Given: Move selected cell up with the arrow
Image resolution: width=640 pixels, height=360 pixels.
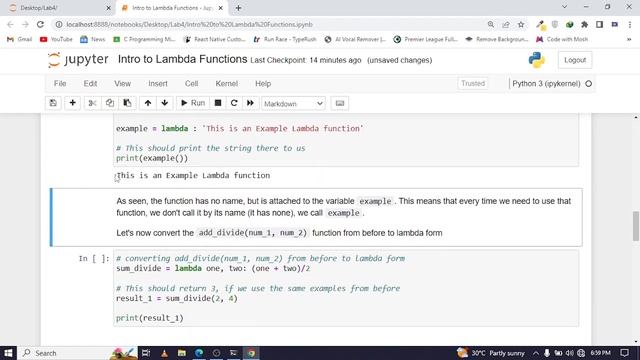Looking at the screenshot, I should [148, 103].
